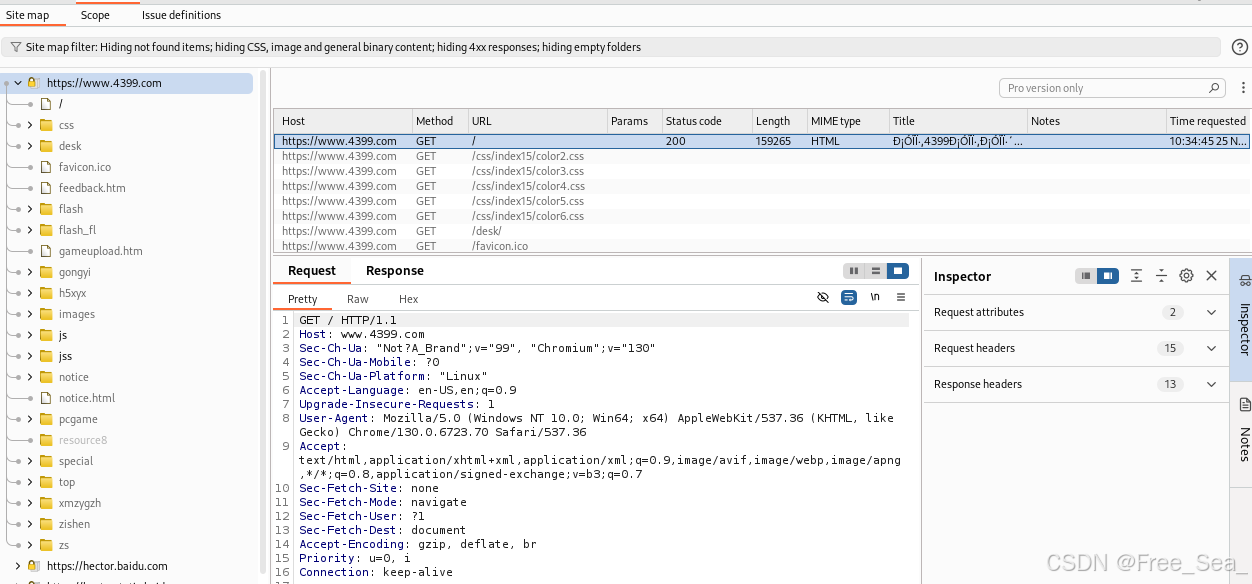Select Pretty view tab

click(x=302, y=299)
